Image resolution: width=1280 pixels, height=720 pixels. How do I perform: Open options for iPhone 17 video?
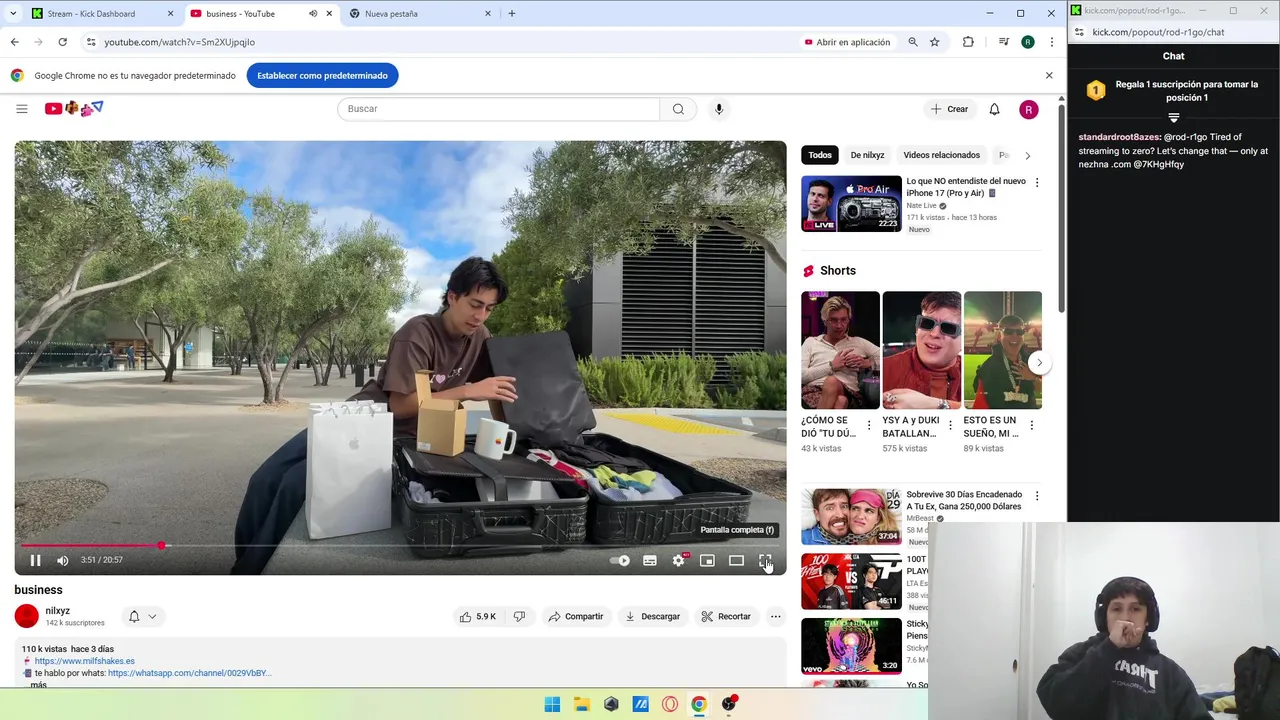(1037, 182)
